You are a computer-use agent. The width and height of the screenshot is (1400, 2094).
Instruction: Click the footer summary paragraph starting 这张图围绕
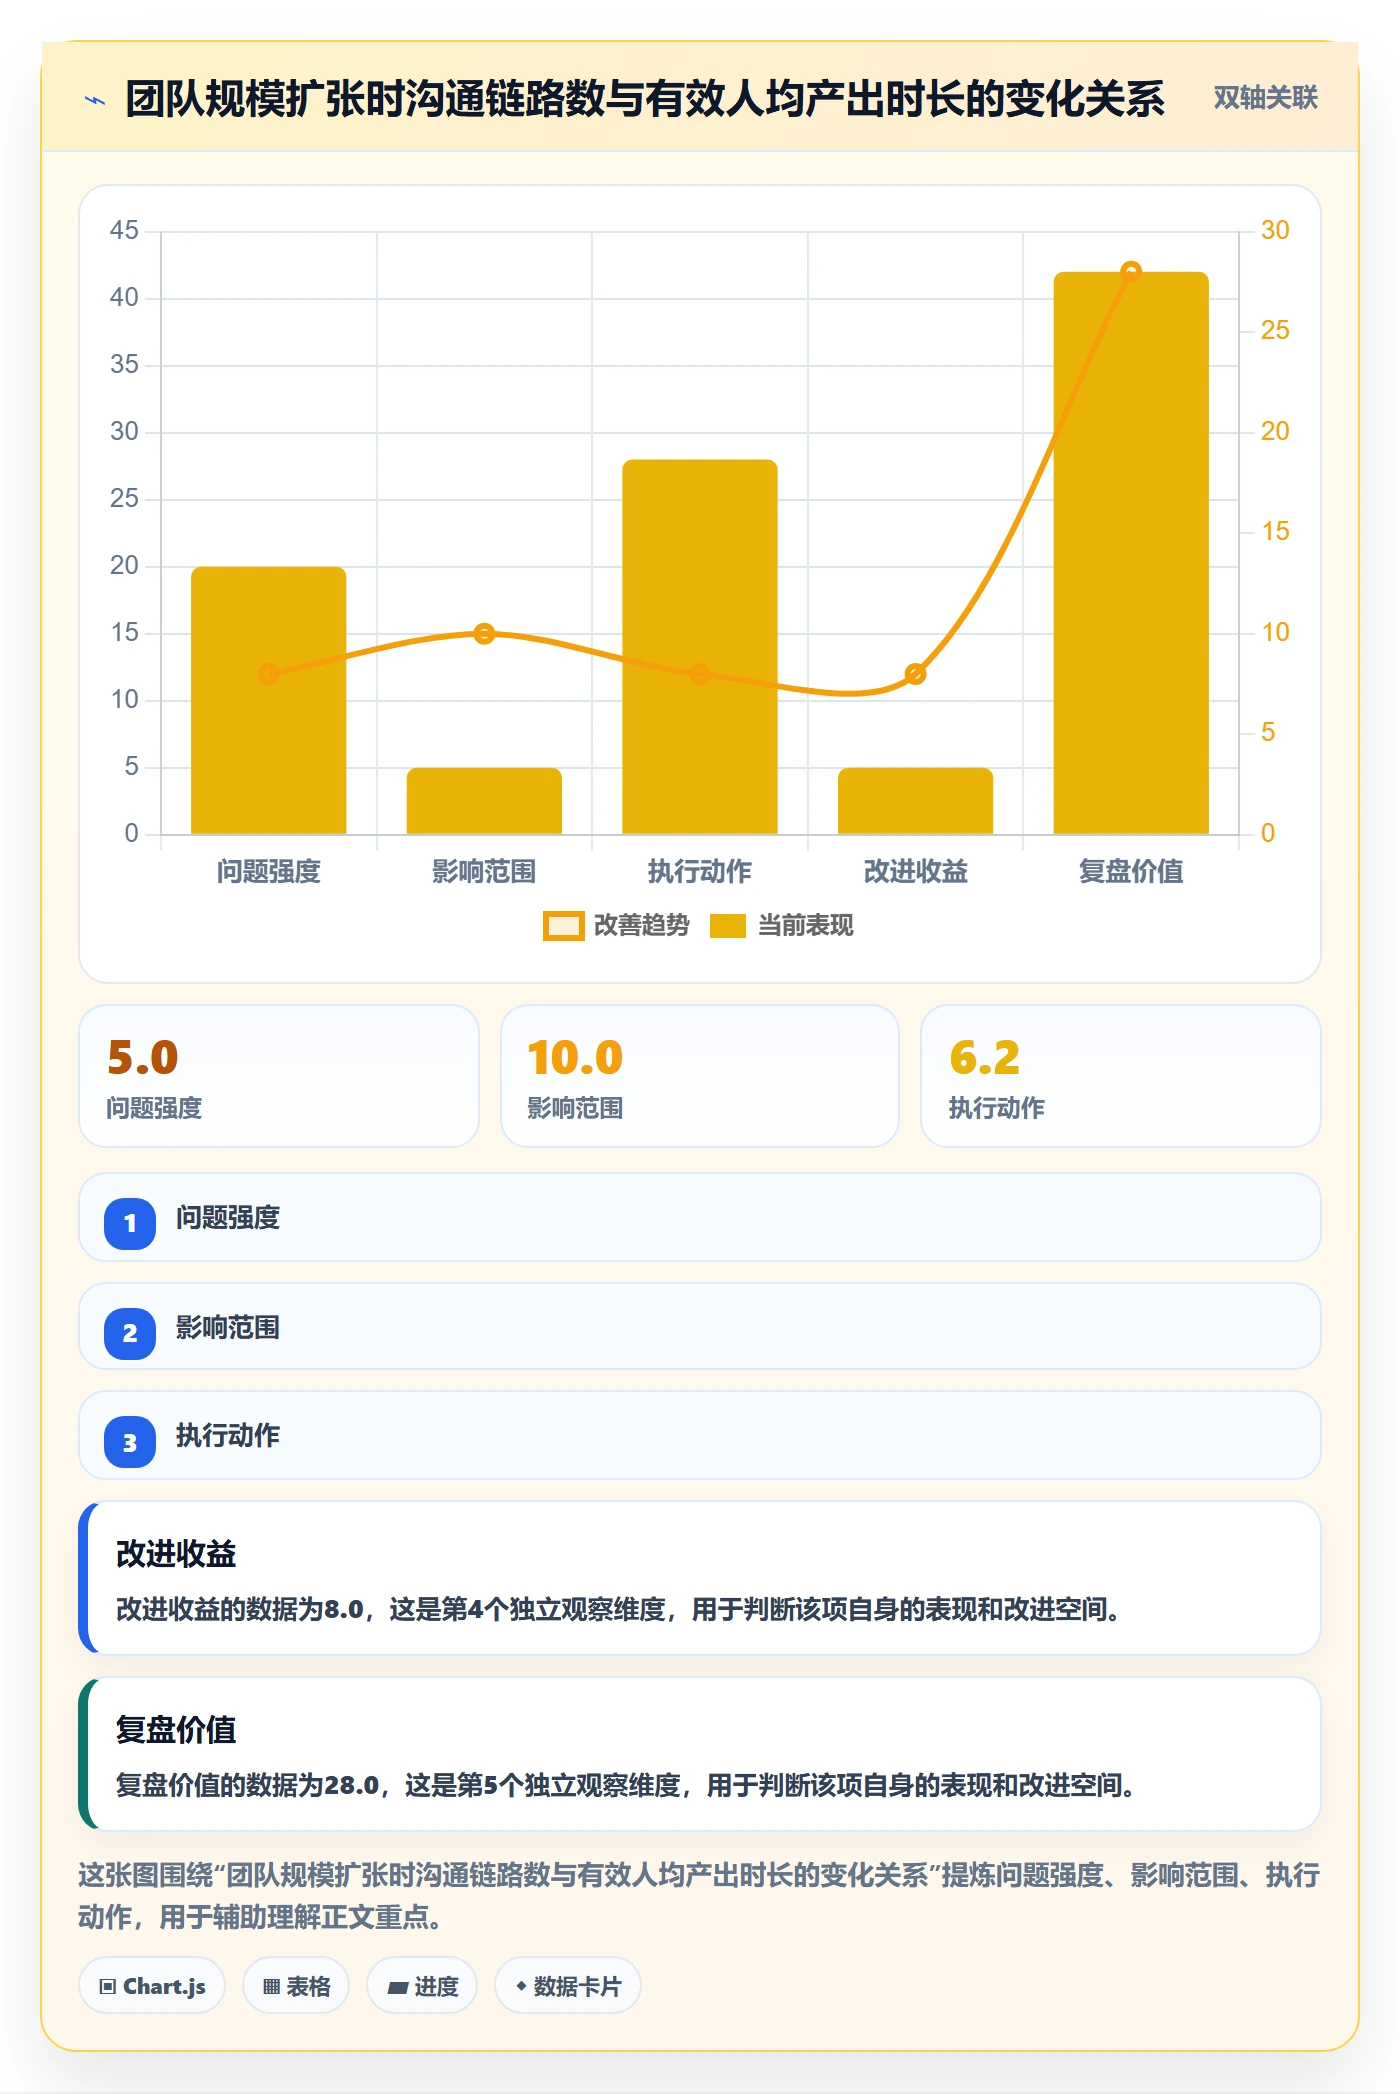coord(699,1896)
